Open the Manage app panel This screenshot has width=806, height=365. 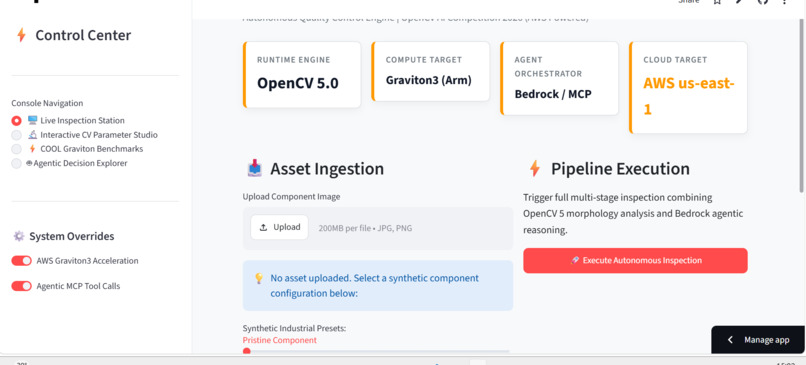(758, 340)
